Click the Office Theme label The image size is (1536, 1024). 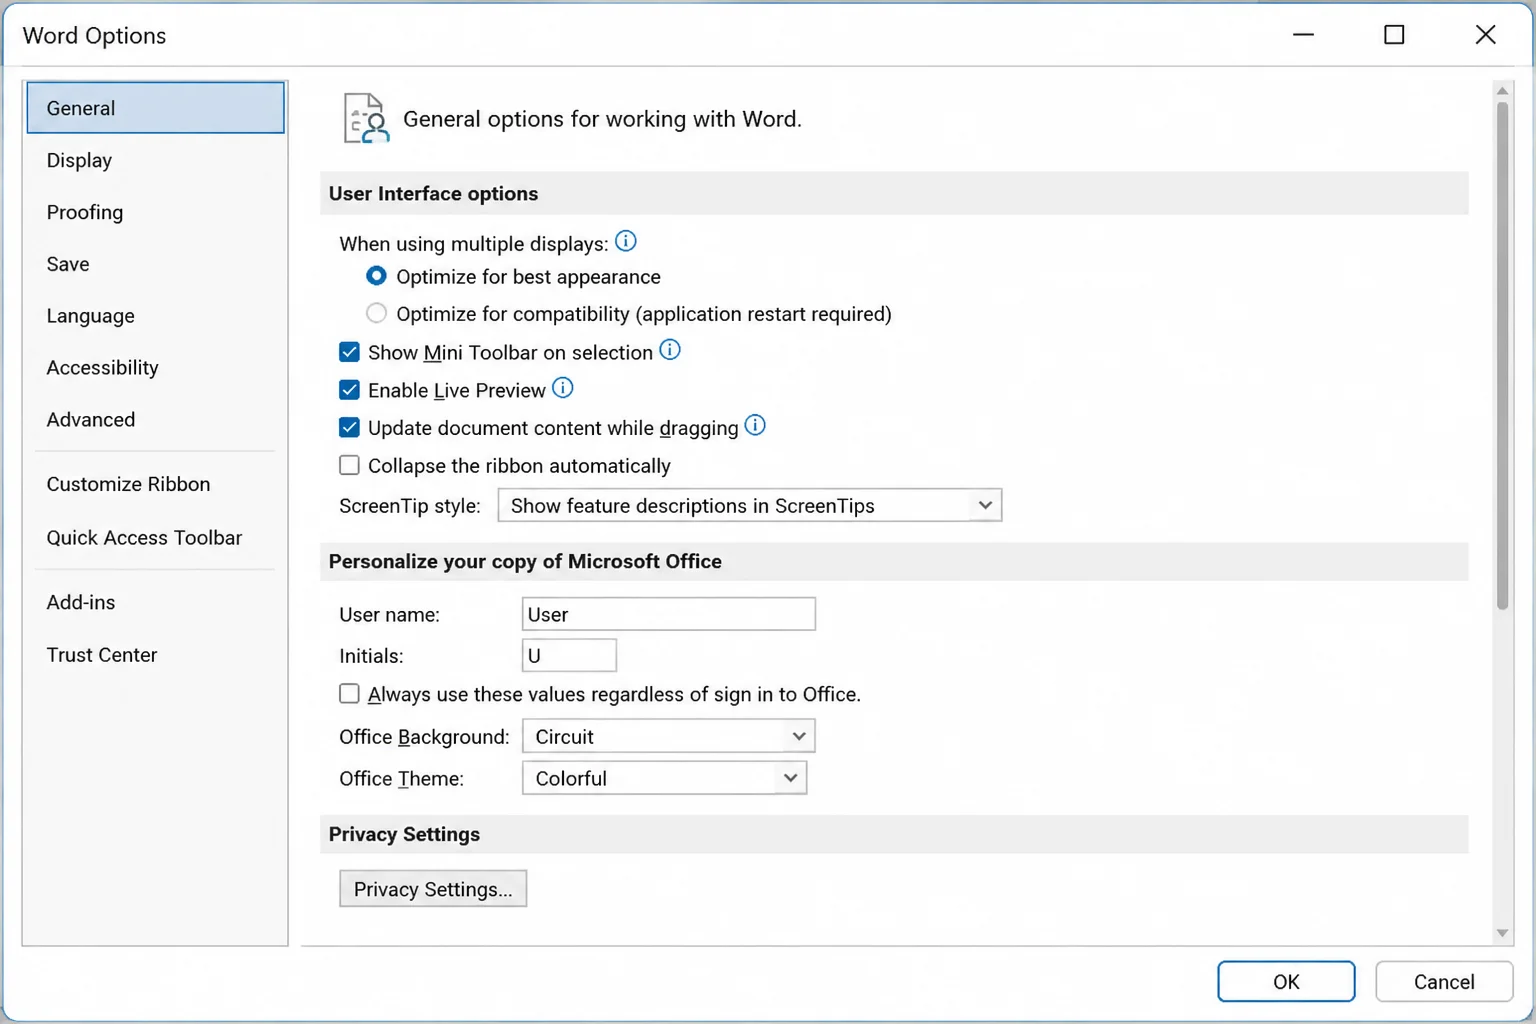(x=401, y=778)
